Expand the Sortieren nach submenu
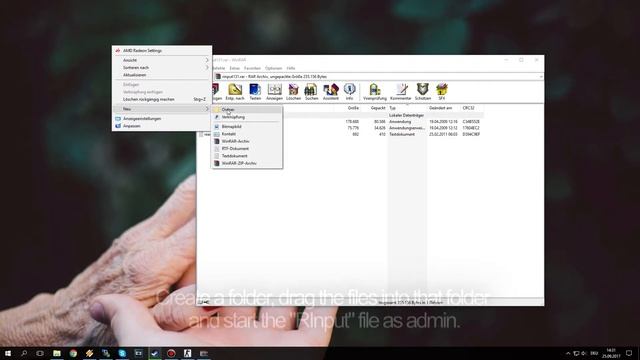The height and width of the screenshot is (360, 640). [x=162, y=67]
